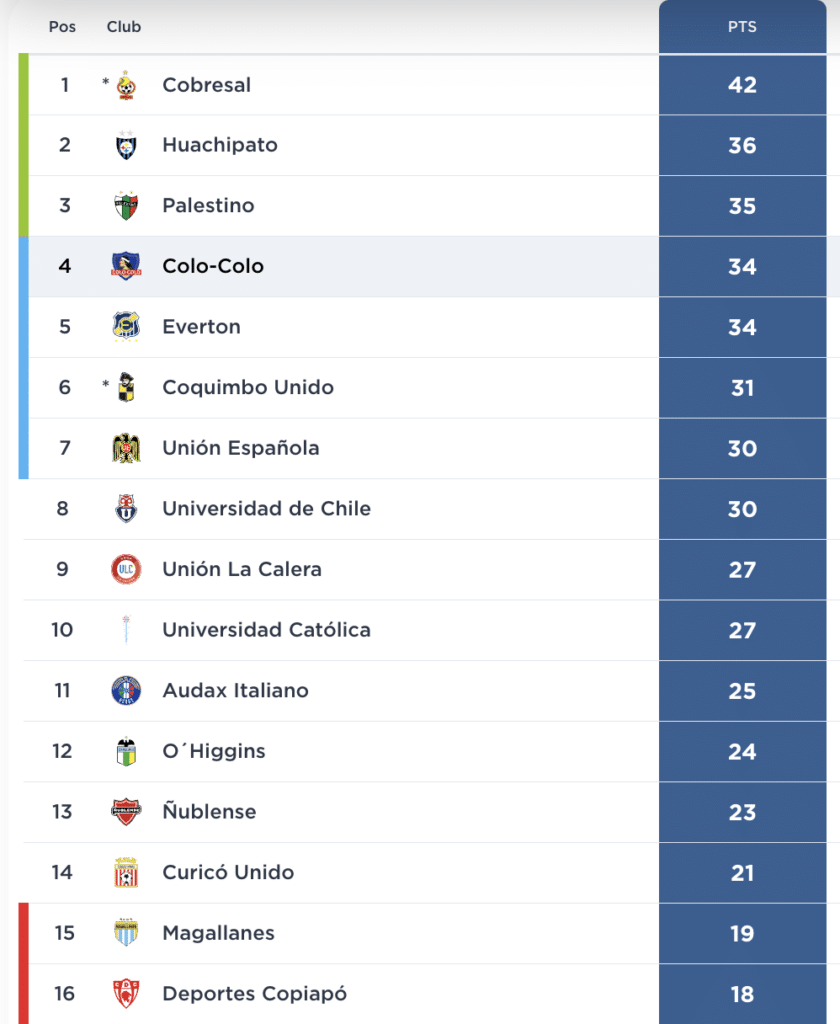Click the Huachipato club badge
This screenshot has height=1024, width=840.
[x=125, y=145]
